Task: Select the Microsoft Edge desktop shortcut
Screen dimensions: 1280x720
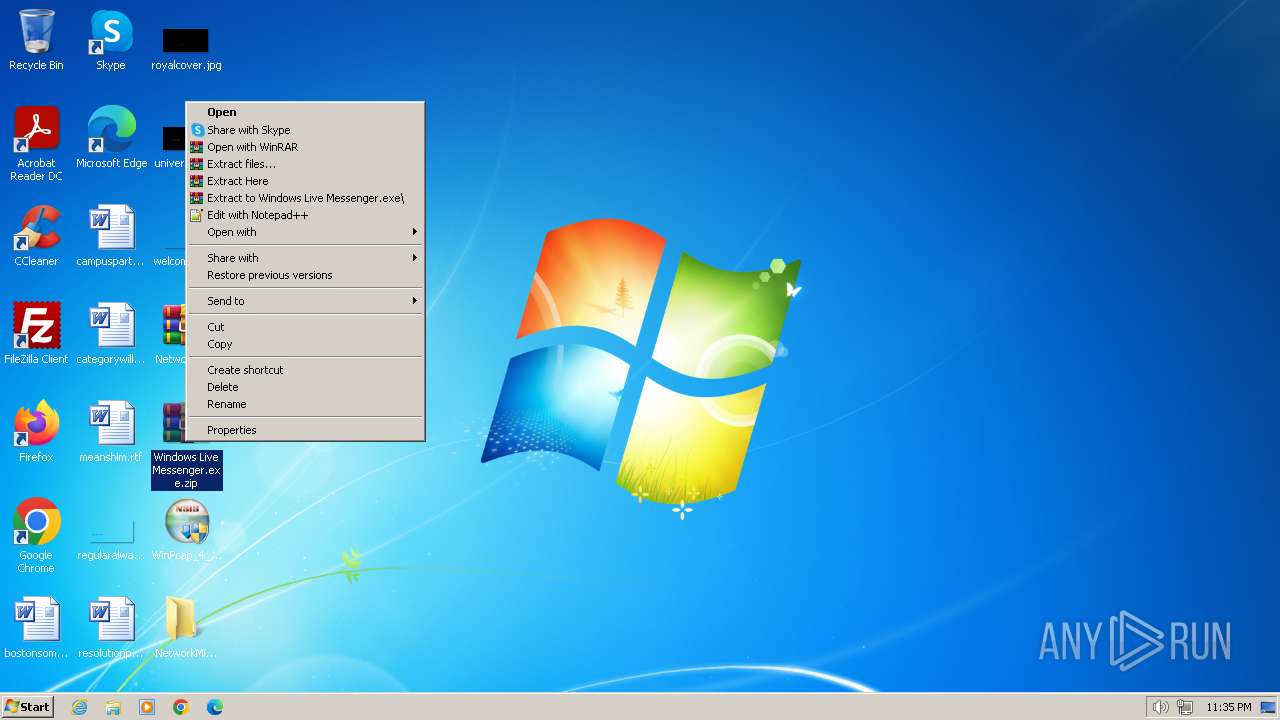Action: click(111, 138)
